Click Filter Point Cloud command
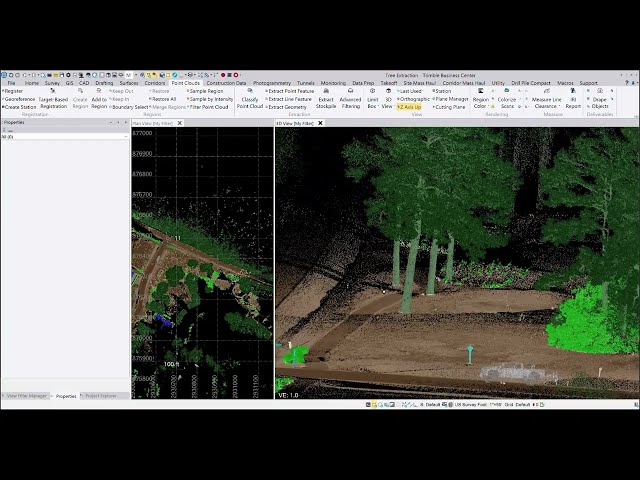Image resolution: width=640 pixels, height=480 pixels. click(208, 107)
